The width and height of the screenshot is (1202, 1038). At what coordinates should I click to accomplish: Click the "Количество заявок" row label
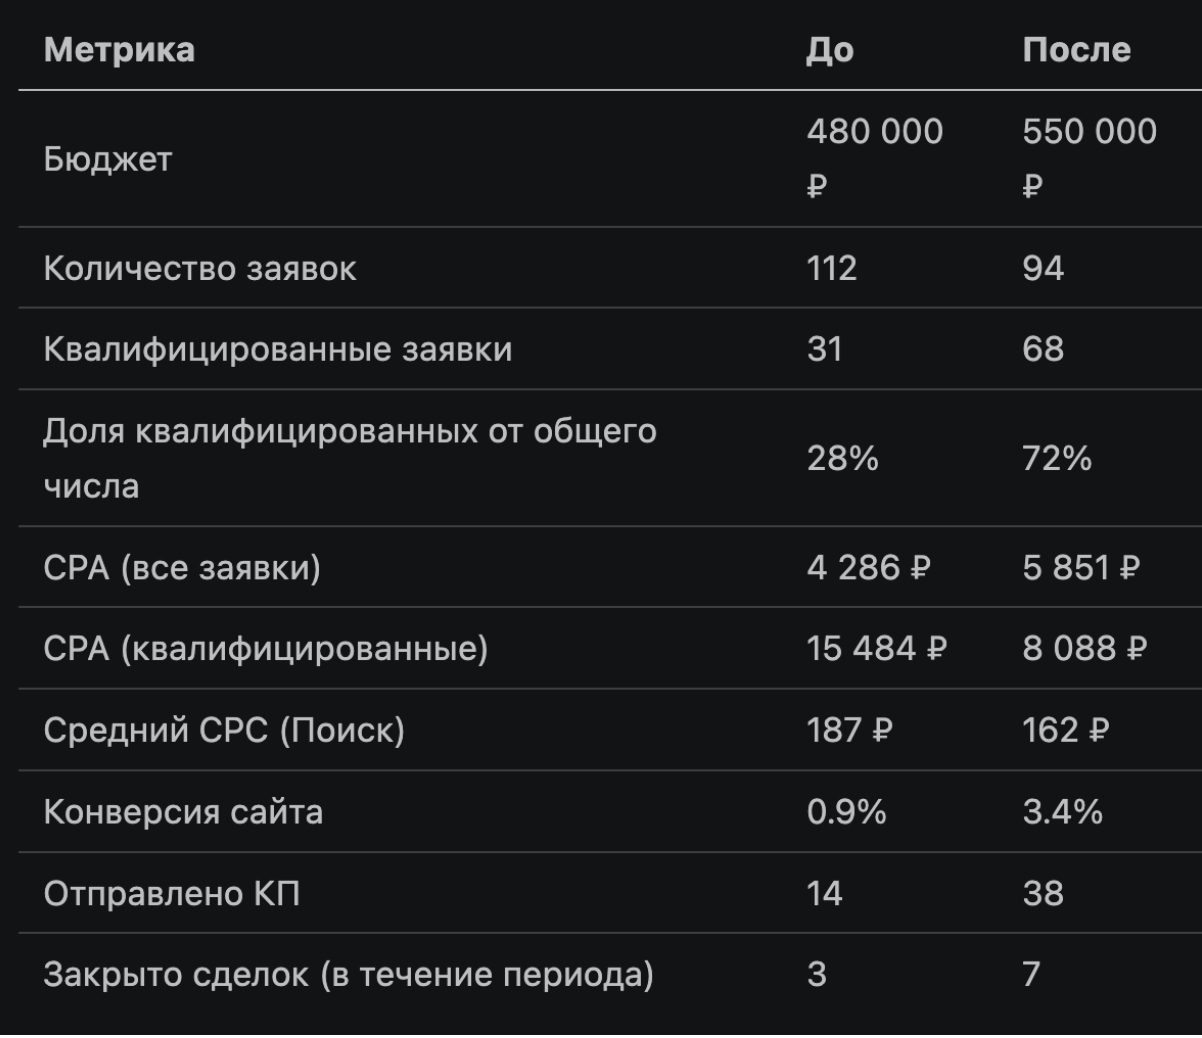click(200, 268)
